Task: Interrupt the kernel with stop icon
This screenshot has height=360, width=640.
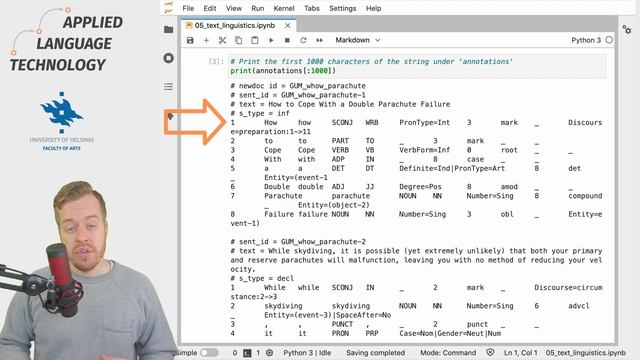Action: 287,40
